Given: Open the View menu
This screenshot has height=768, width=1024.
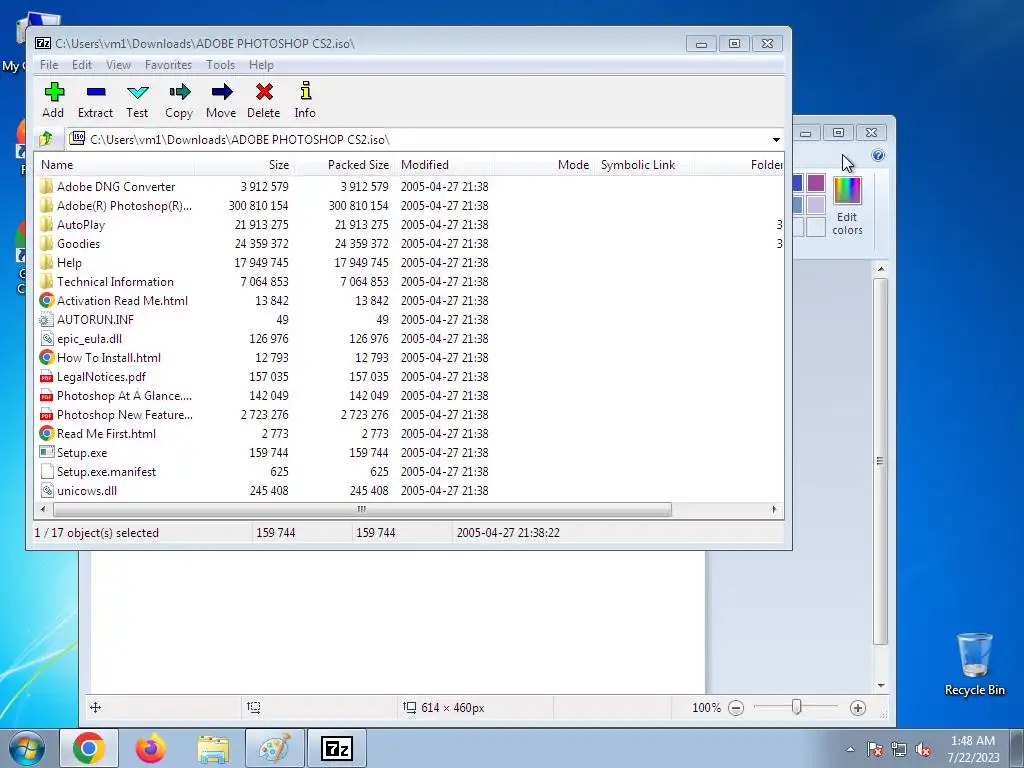Looking at the screenshot, I should point(118,65).
